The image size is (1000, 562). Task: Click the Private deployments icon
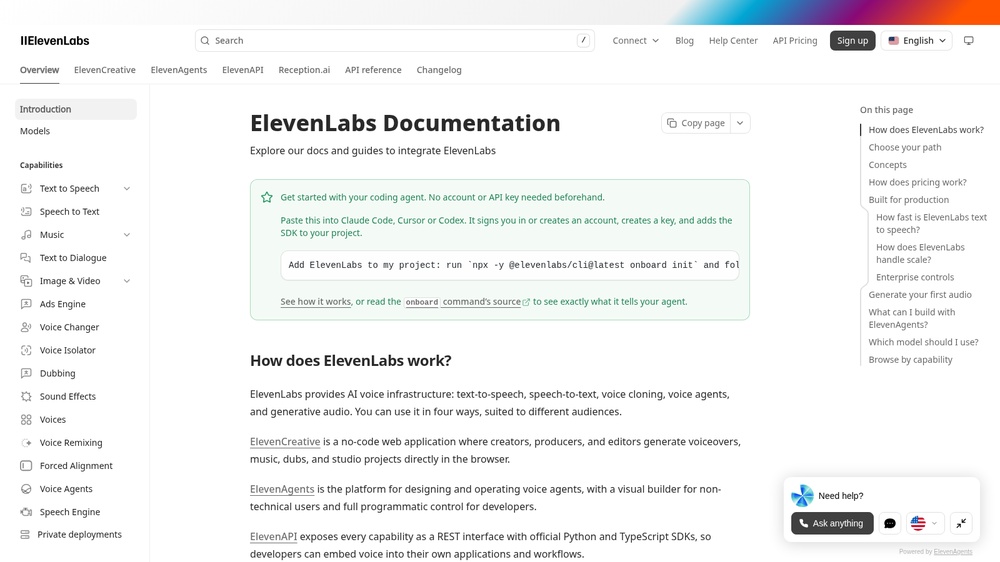(25, 535)
